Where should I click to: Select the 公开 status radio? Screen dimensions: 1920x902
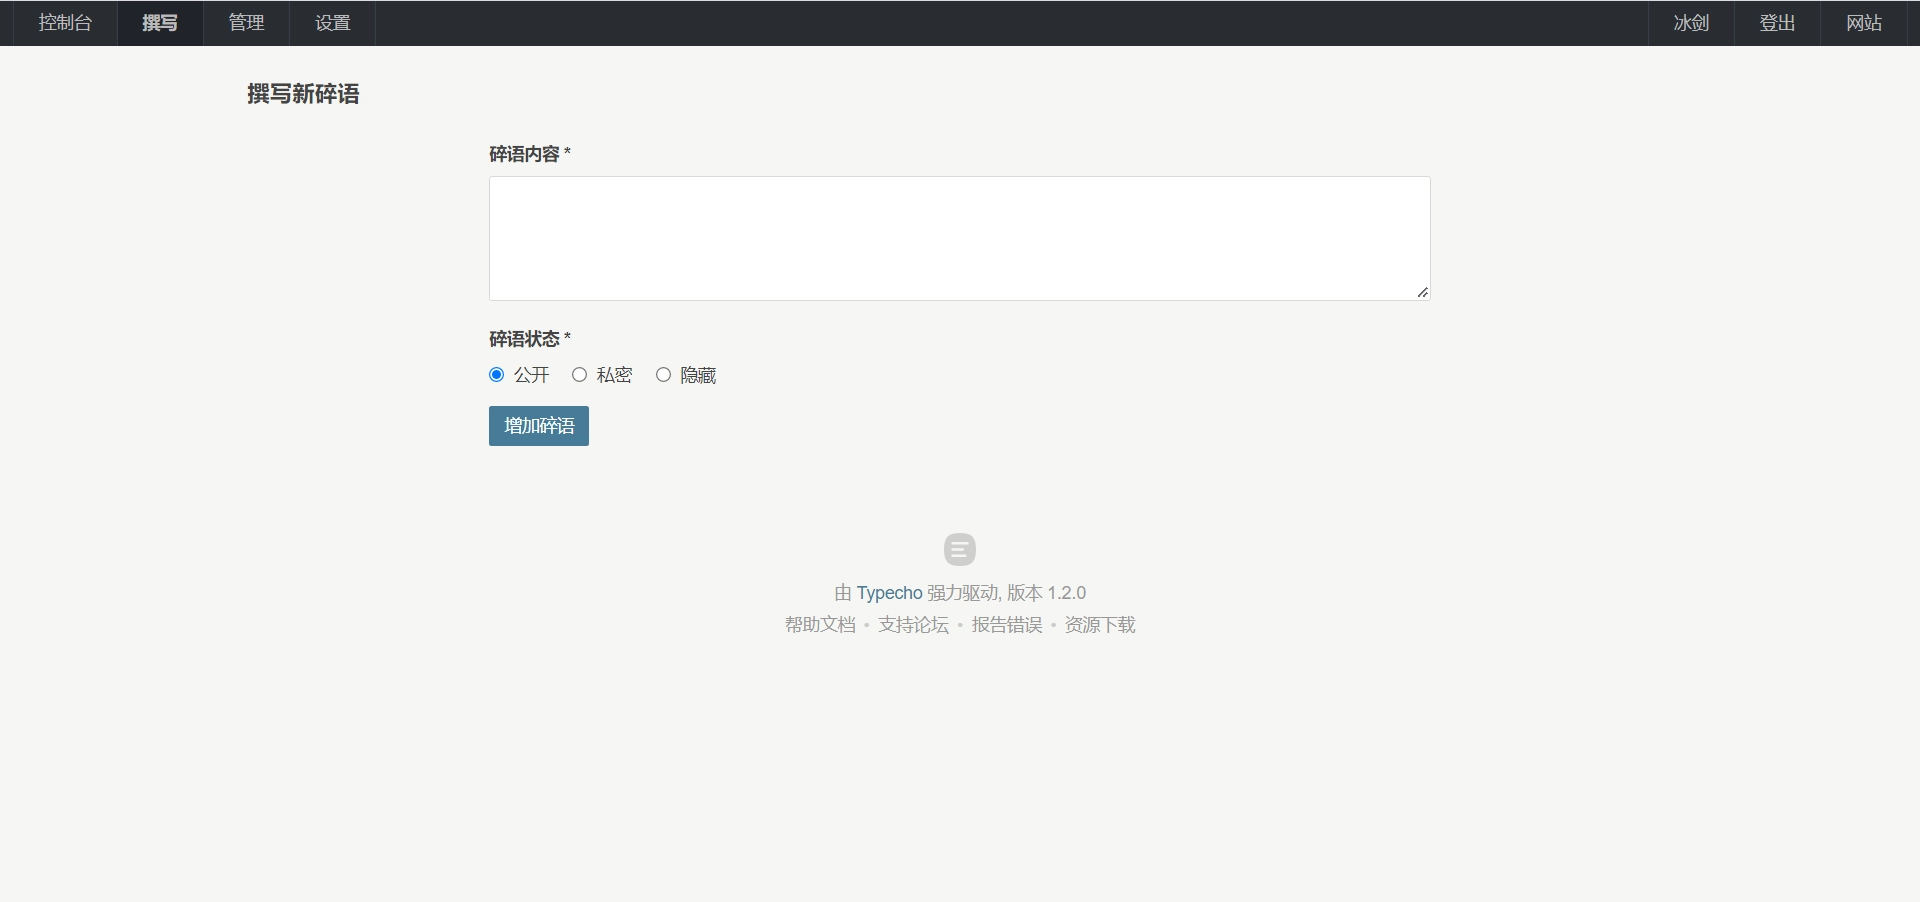496,375
